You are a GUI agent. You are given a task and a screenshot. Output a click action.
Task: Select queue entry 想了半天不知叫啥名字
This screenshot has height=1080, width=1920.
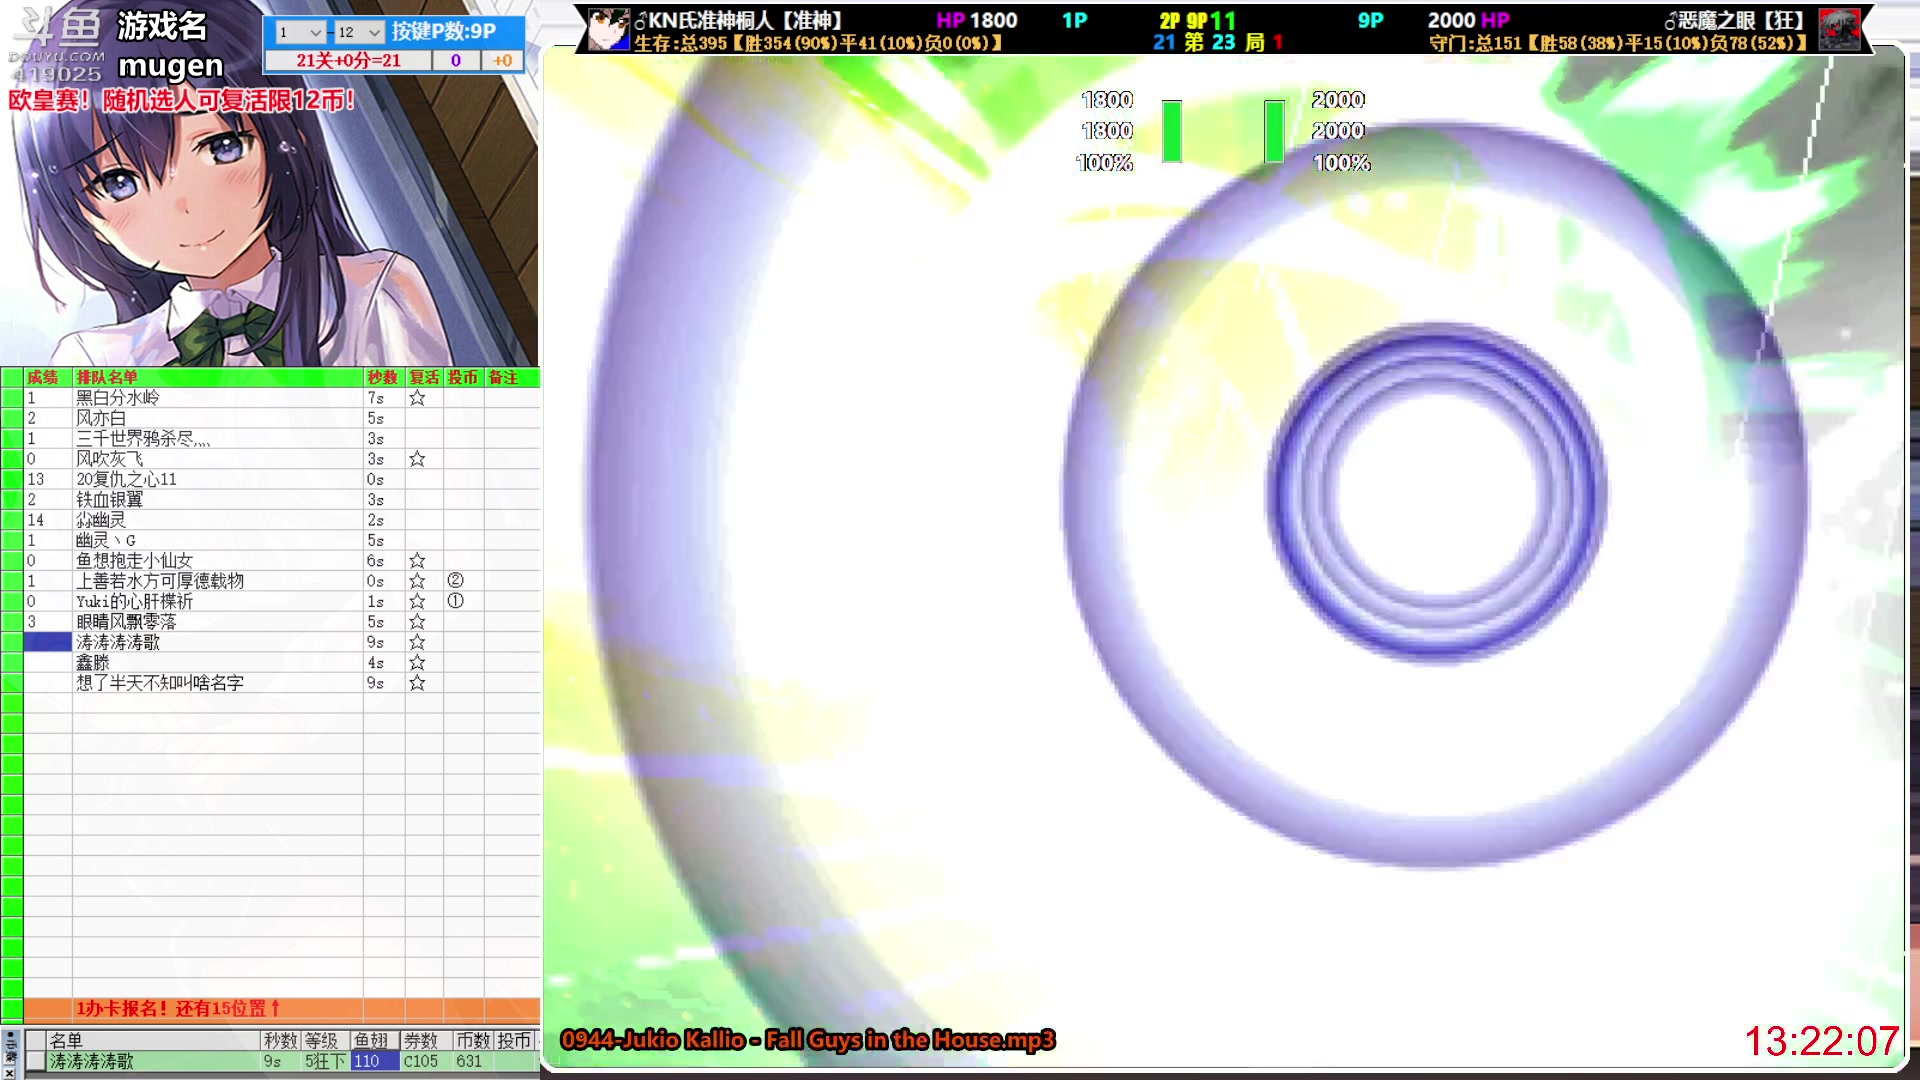coord(160,683)
